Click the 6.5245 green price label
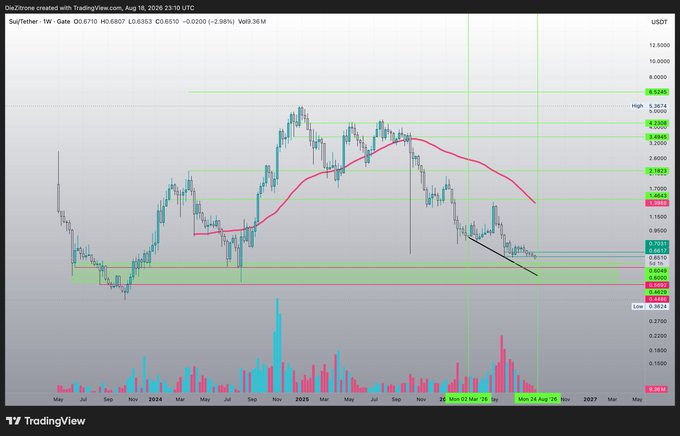The width and height of the screenshot is (680, 436). tap(657, 92)
